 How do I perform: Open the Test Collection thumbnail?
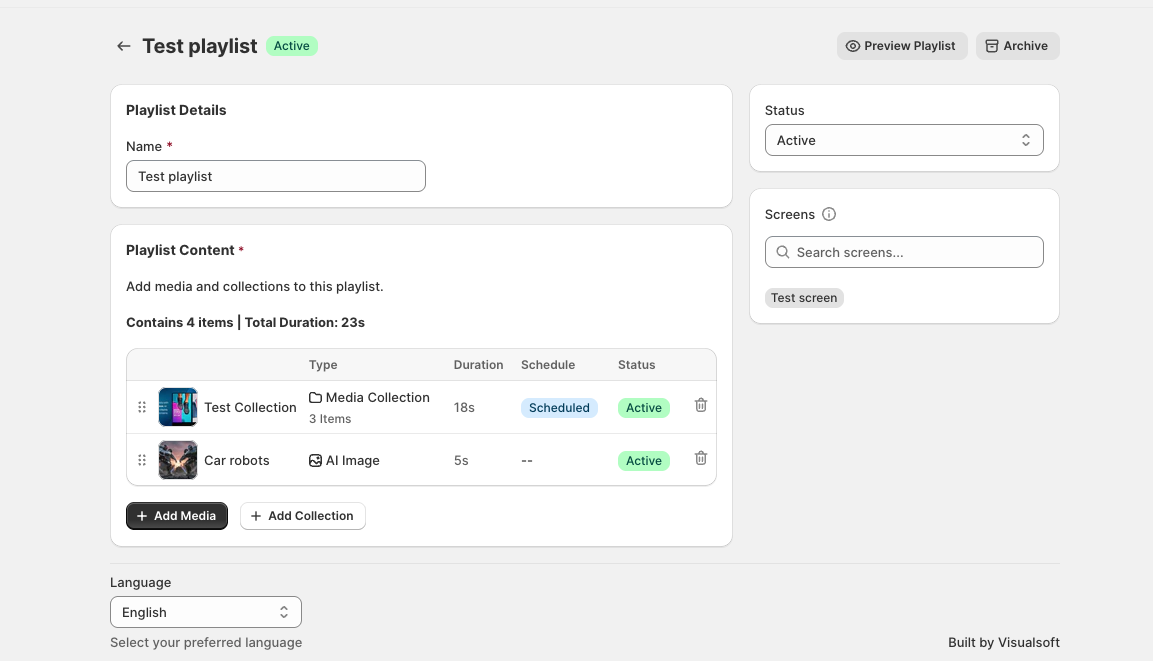[178, 407]
